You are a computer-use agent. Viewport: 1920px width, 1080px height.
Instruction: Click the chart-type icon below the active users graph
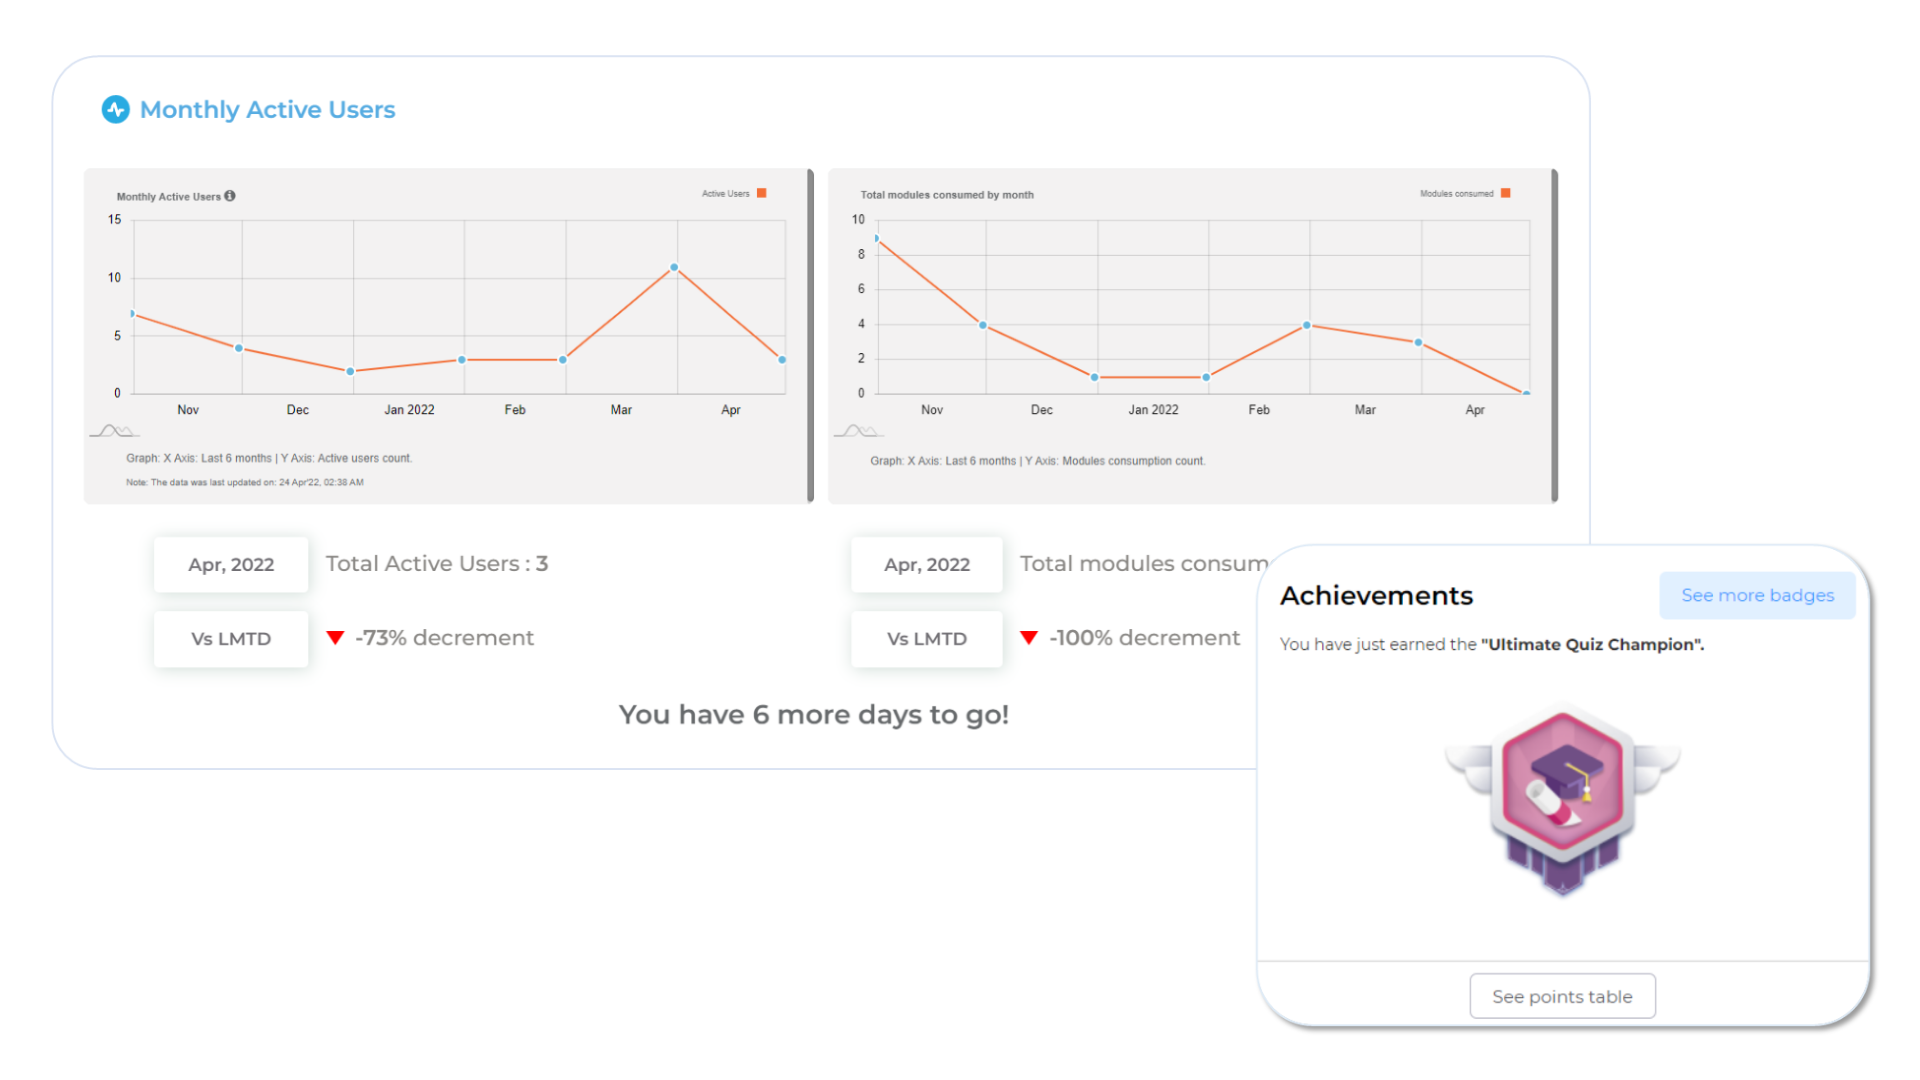(x=114, y=431)
